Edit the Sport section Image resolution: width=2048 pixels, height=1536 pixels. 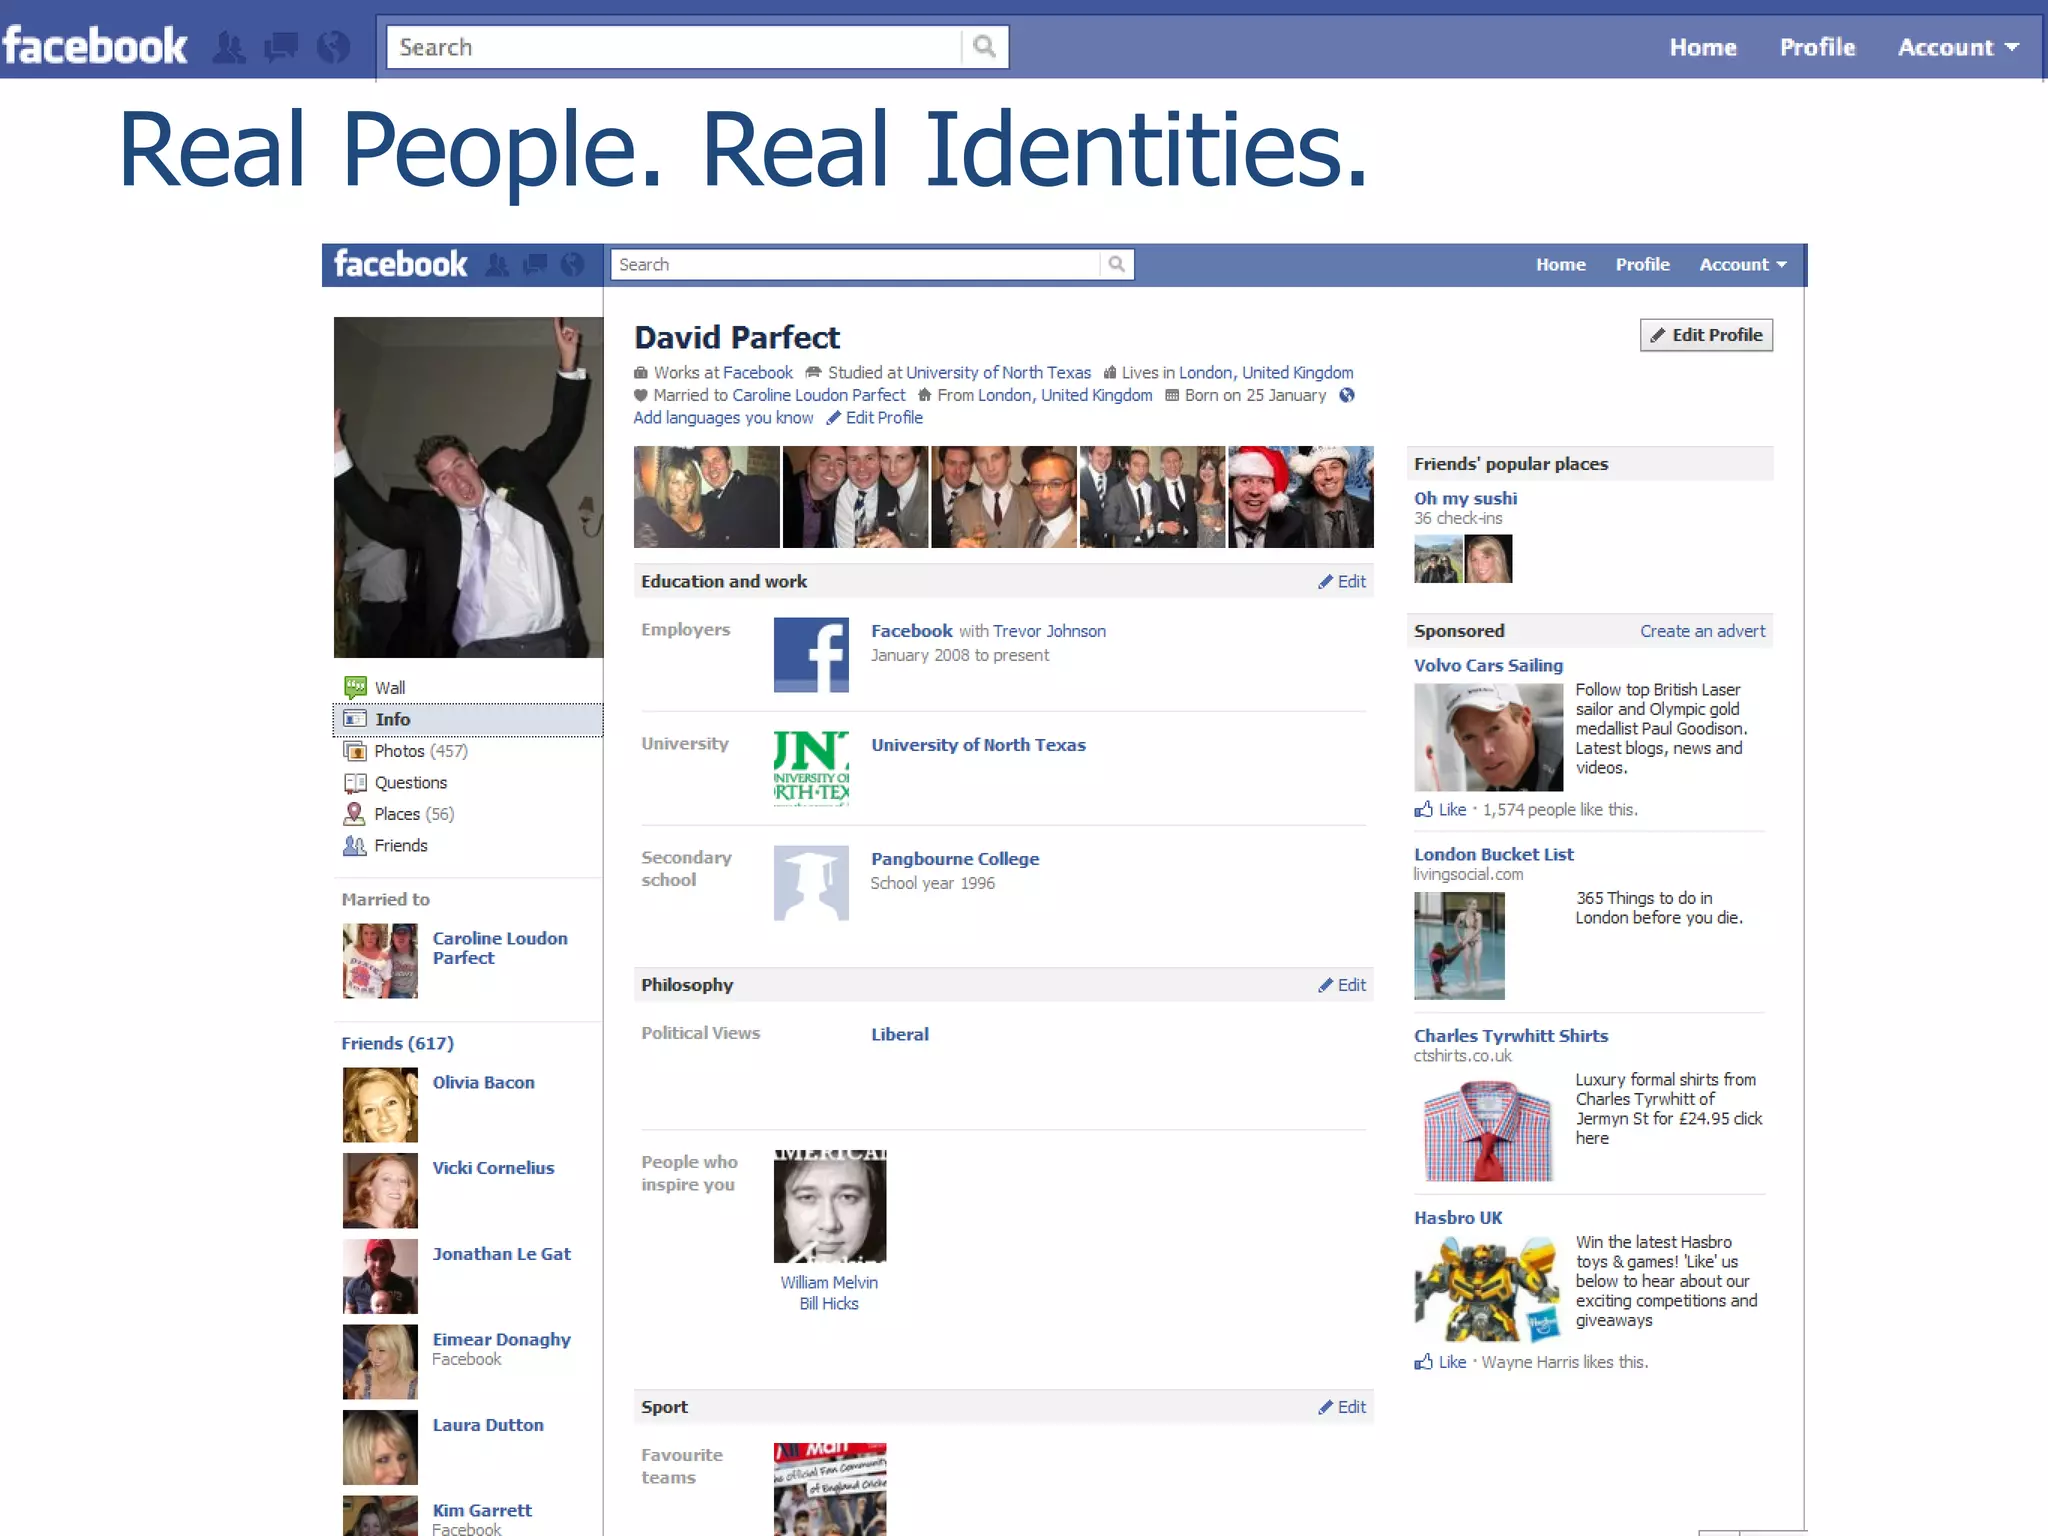1342,1407
